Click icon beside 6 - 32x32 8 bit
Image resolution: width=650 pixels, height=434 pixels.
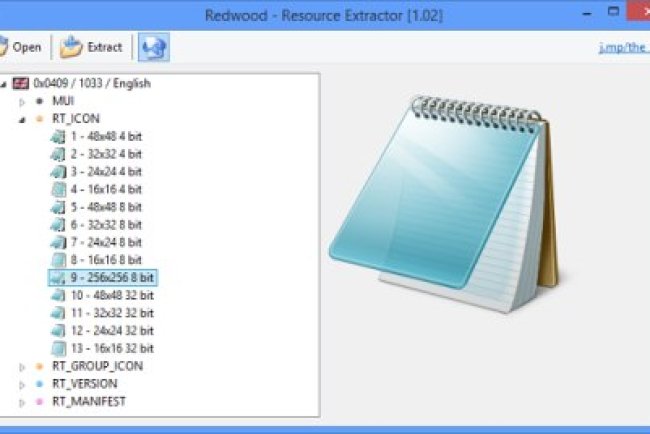pos(58,225)
